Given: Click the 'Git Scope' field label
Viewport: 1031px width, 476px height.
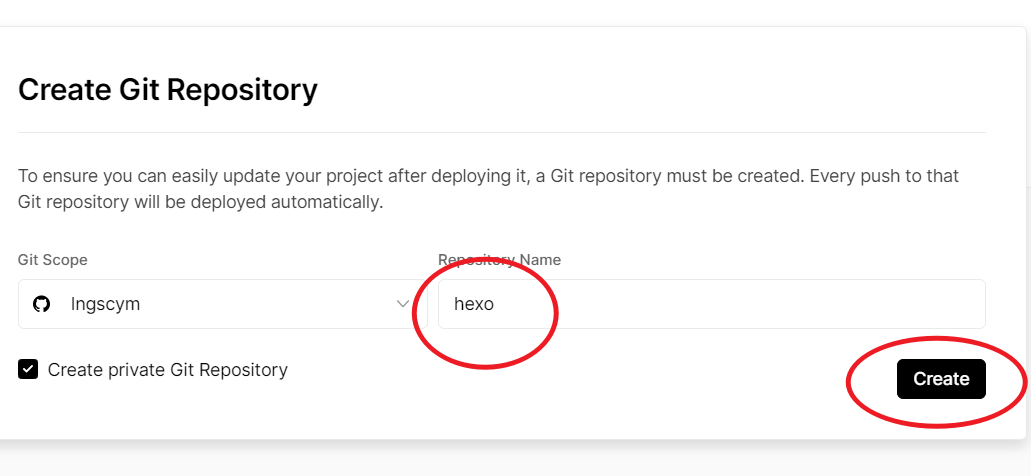Looking at the screenshot, I should tap(53, 260).
